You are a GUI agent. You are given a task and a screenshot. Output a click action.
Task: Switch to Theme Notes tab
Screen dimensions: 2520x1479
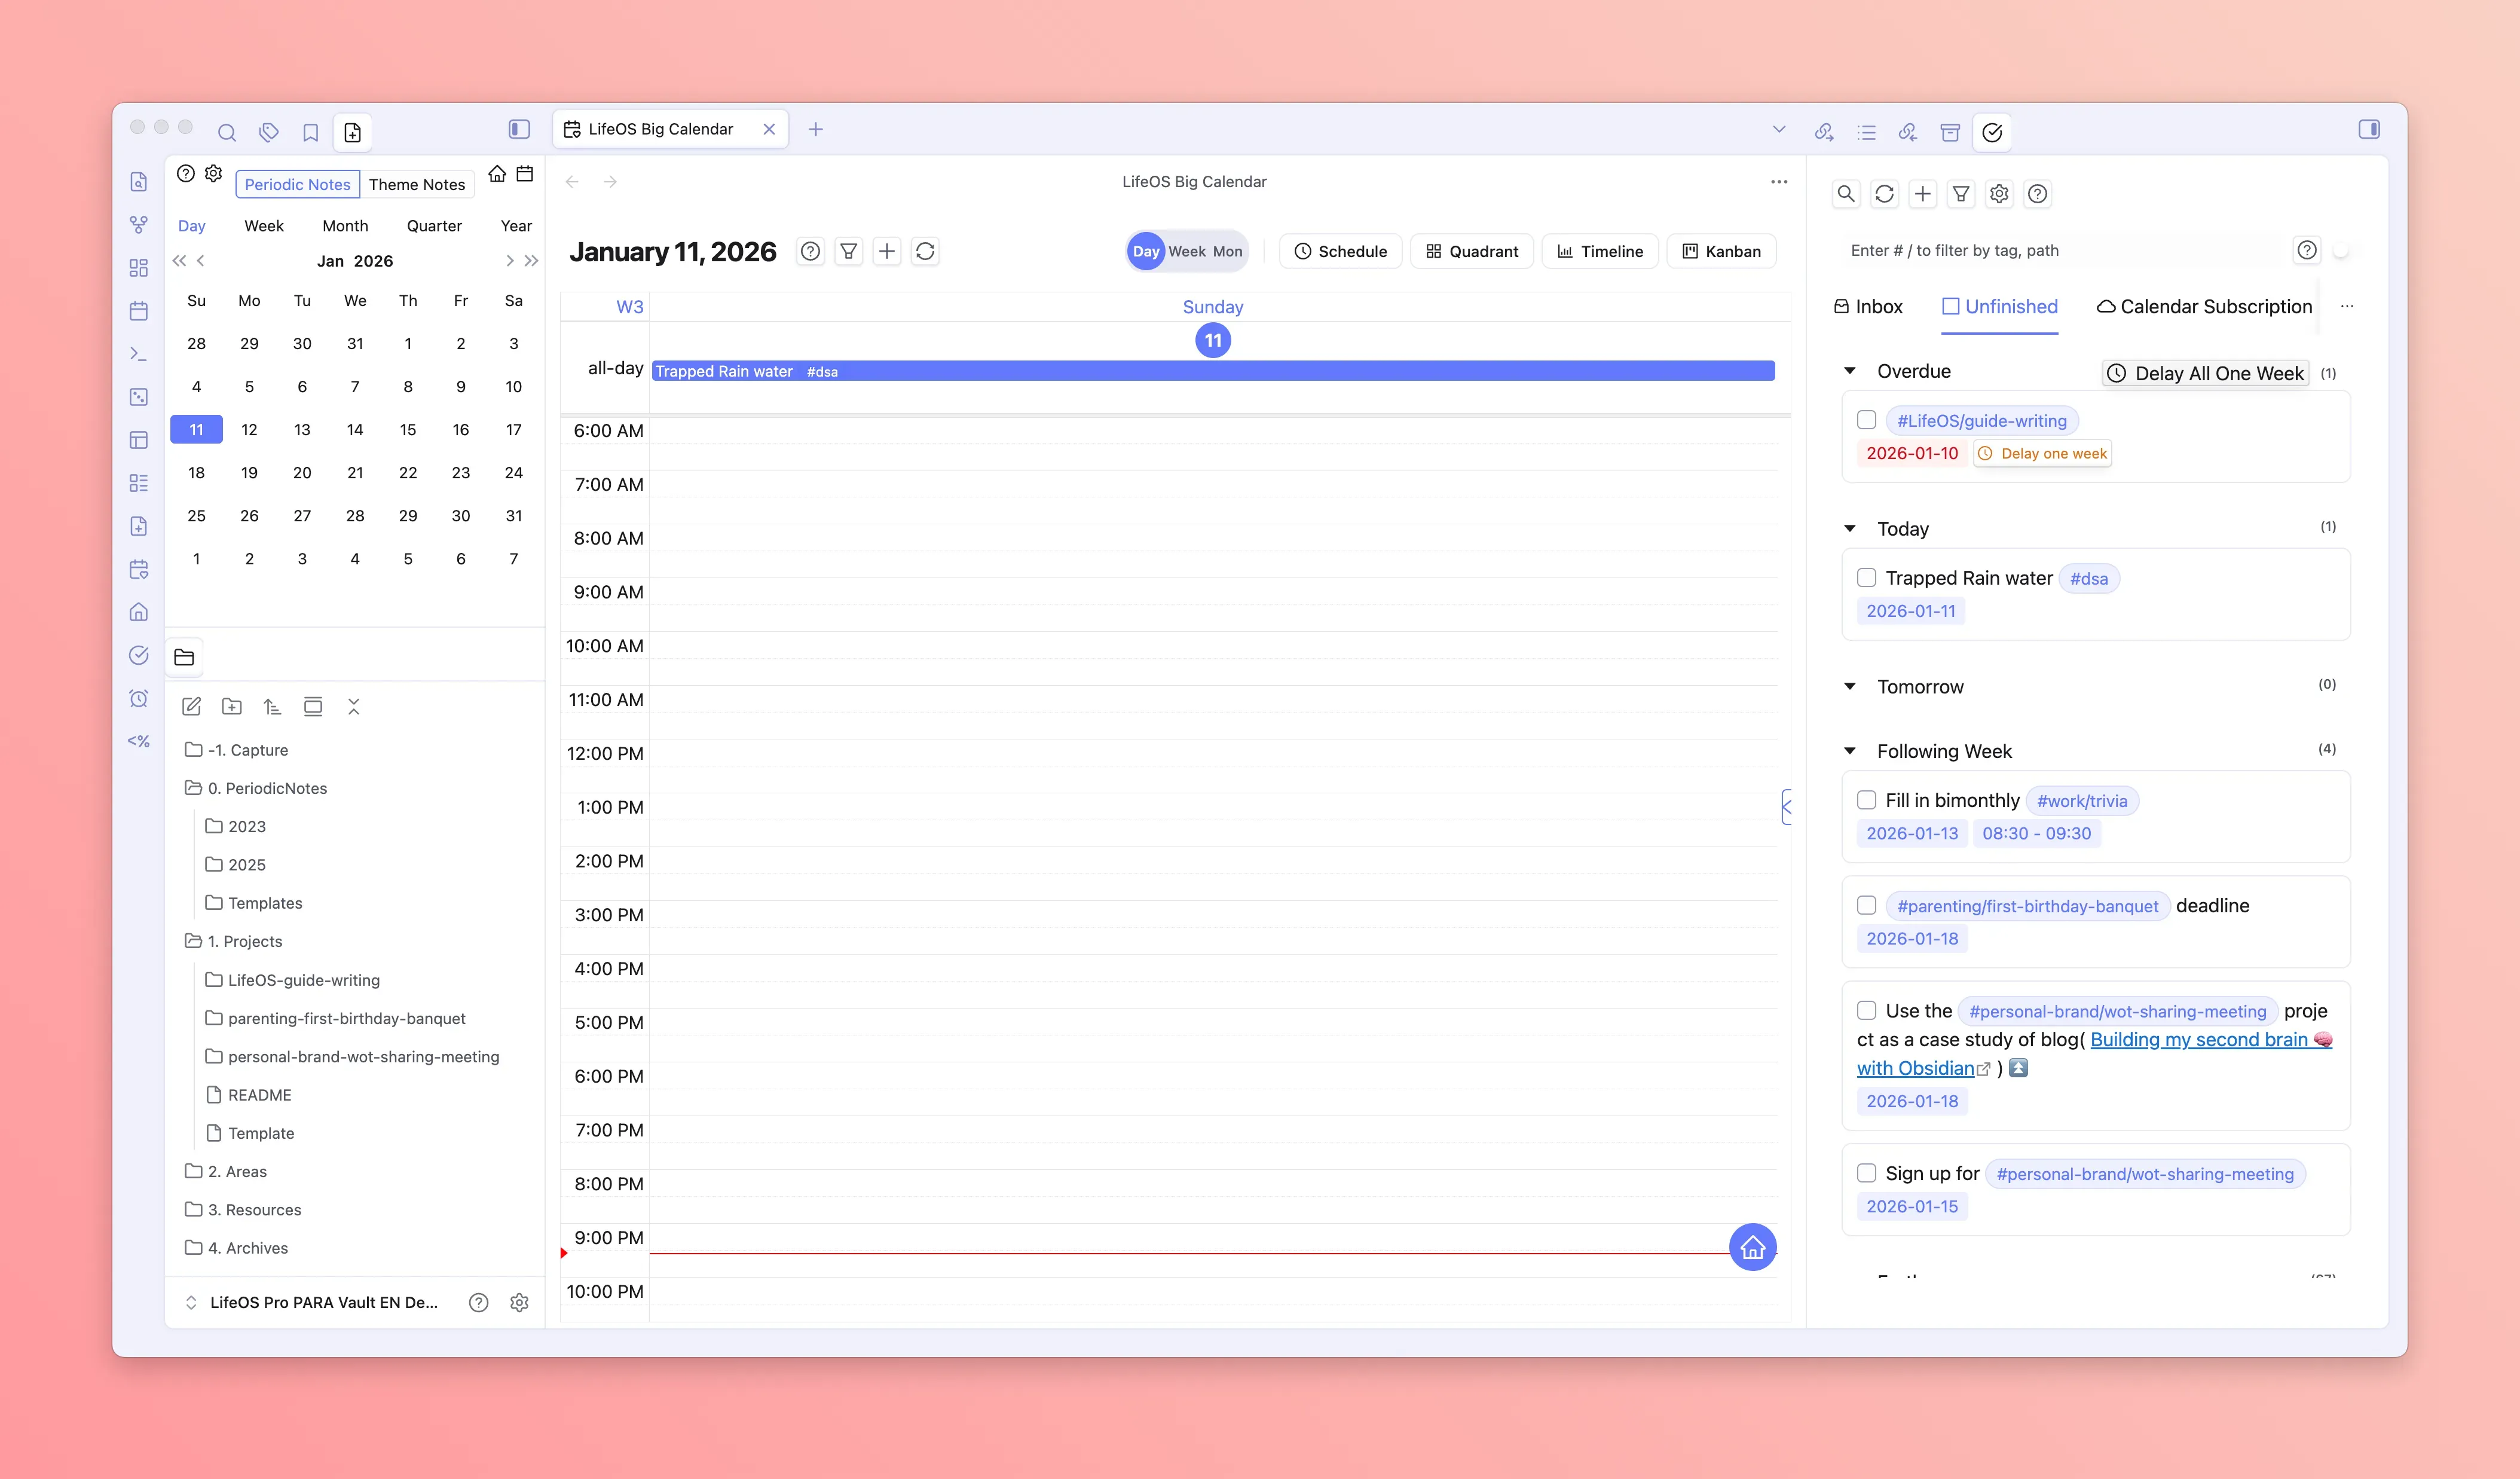pos(416,184)
